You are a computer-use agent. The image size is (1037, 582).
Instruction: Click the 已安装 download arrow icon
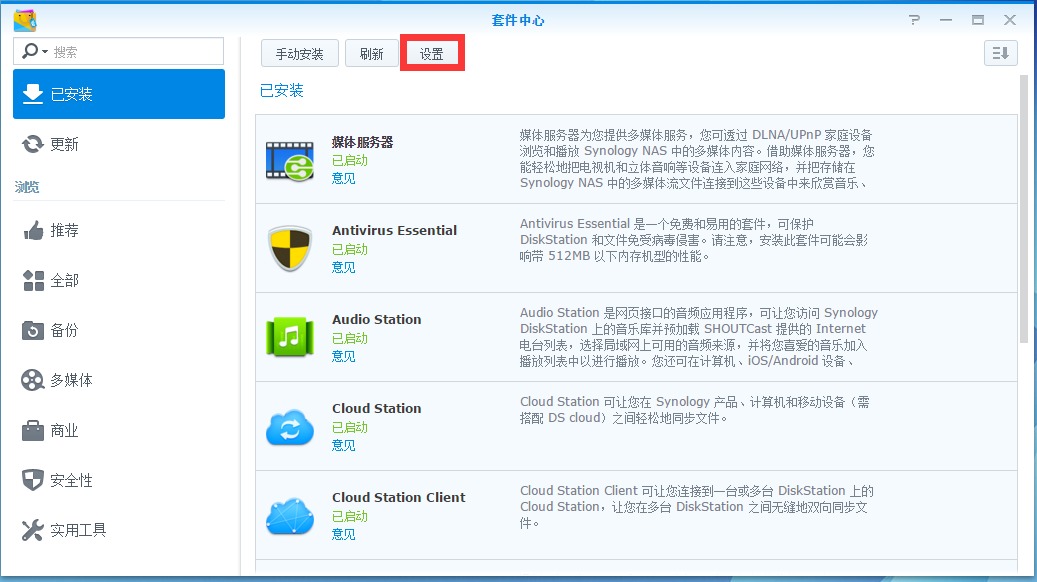pyautogui.click(x=32, y=94)
